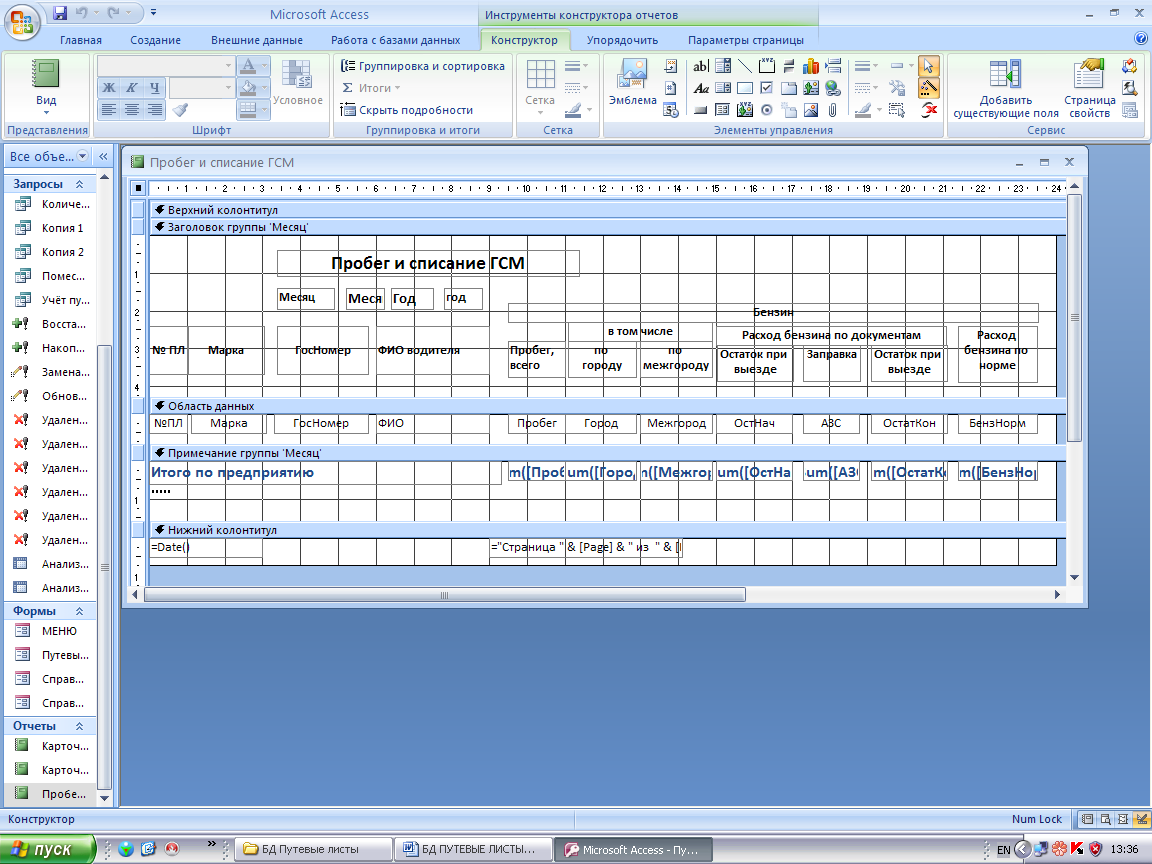
Task: Insert date and time control
Action: coord(670,110)
